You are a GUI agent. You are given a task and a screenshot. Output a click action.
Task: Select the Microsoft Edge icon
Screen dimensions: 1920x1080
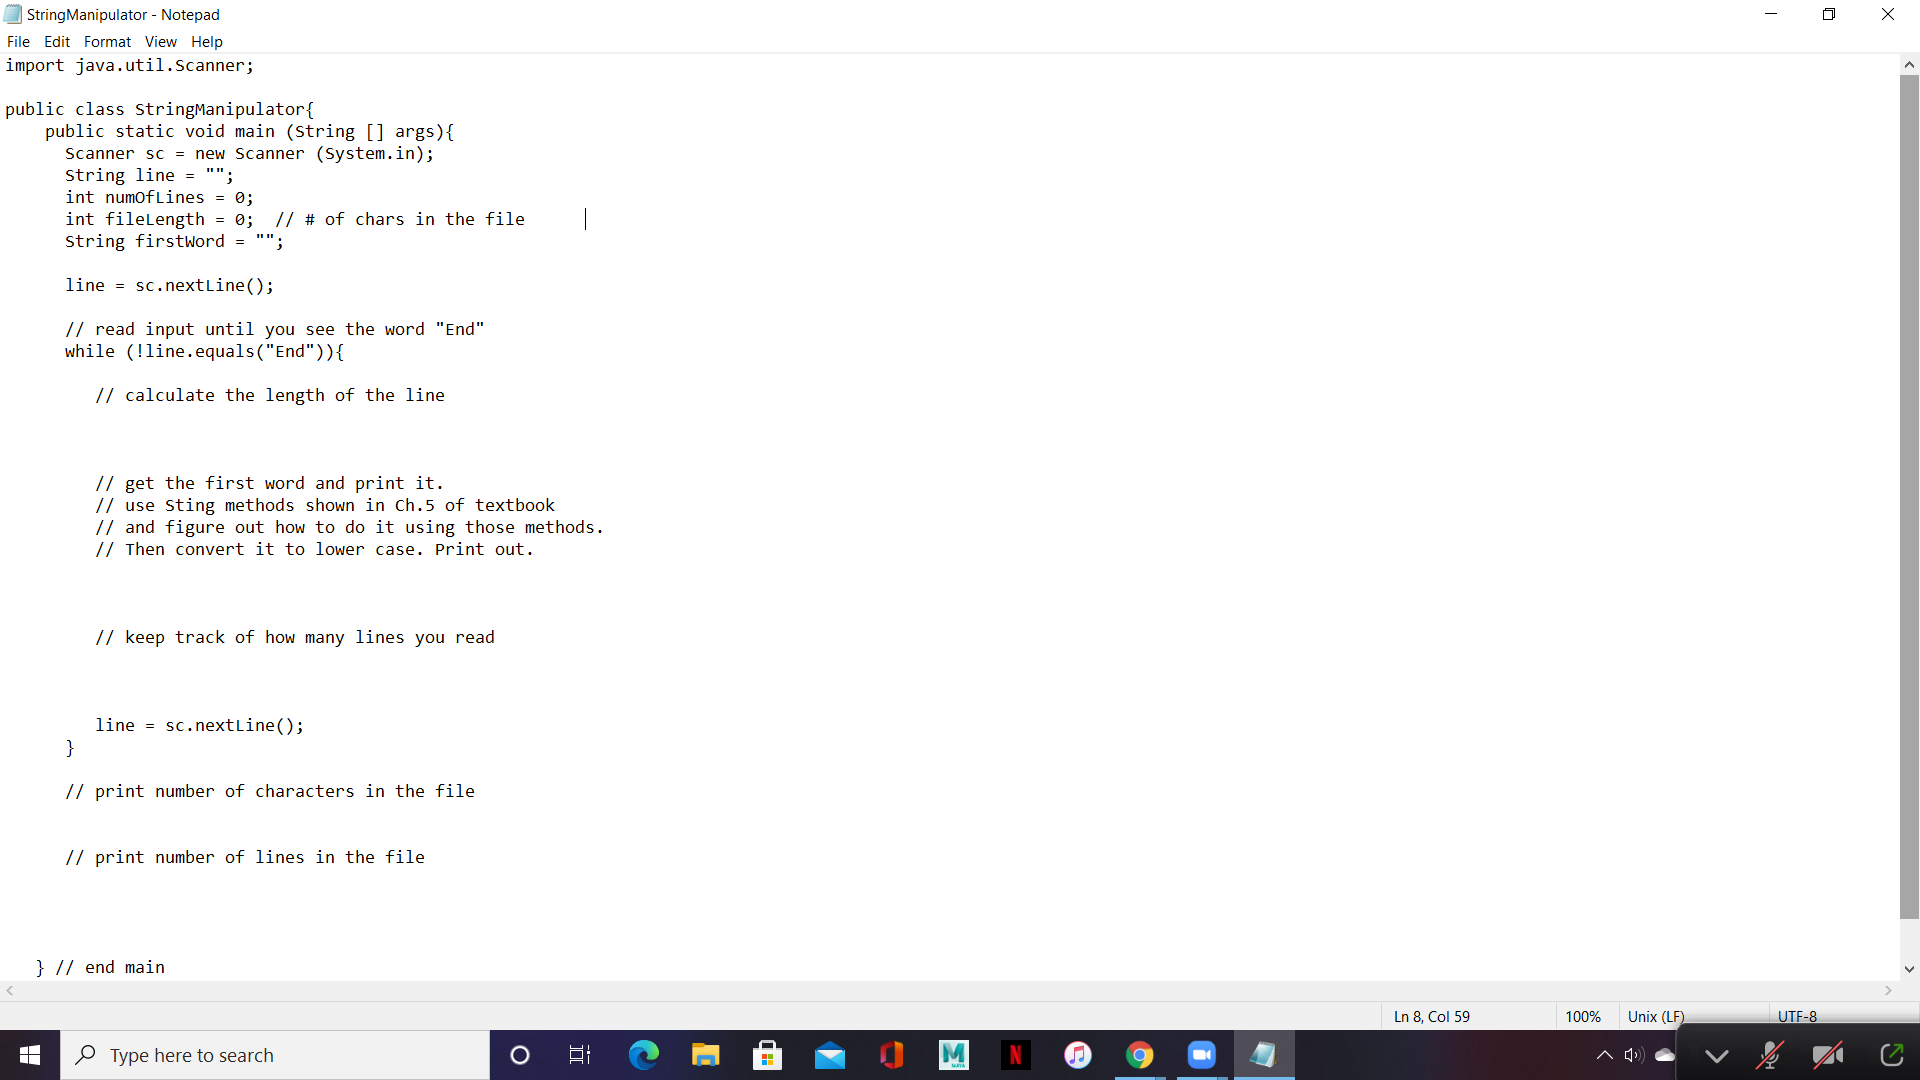(x=642, y=1054)
